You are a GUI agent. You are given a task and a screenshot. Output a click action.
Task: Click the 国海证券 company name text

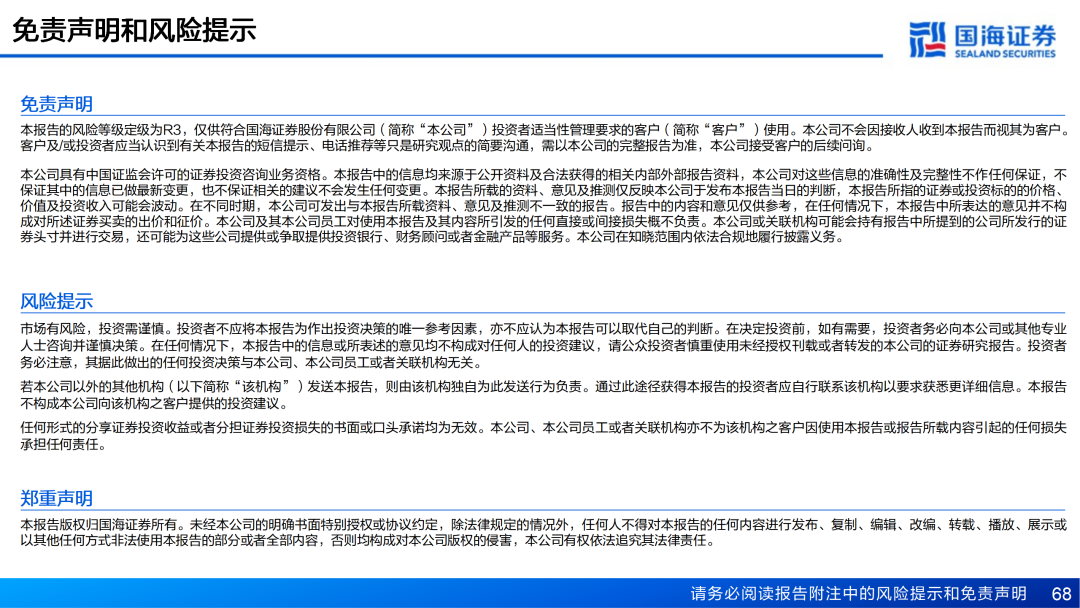1005,35
